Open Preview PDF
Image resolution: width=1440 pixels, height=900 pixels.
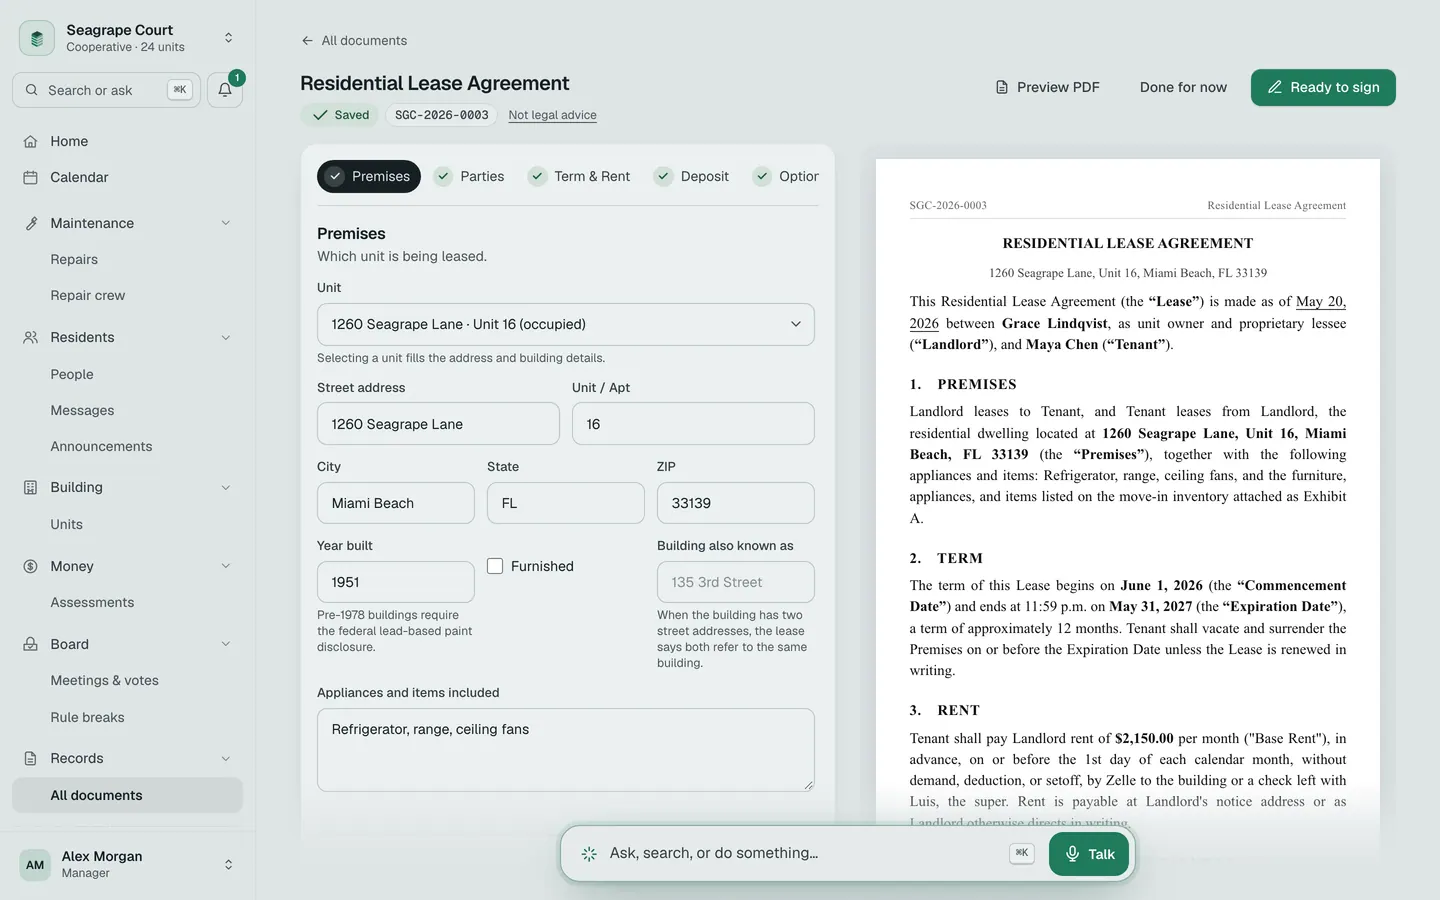click(1047, 87)
